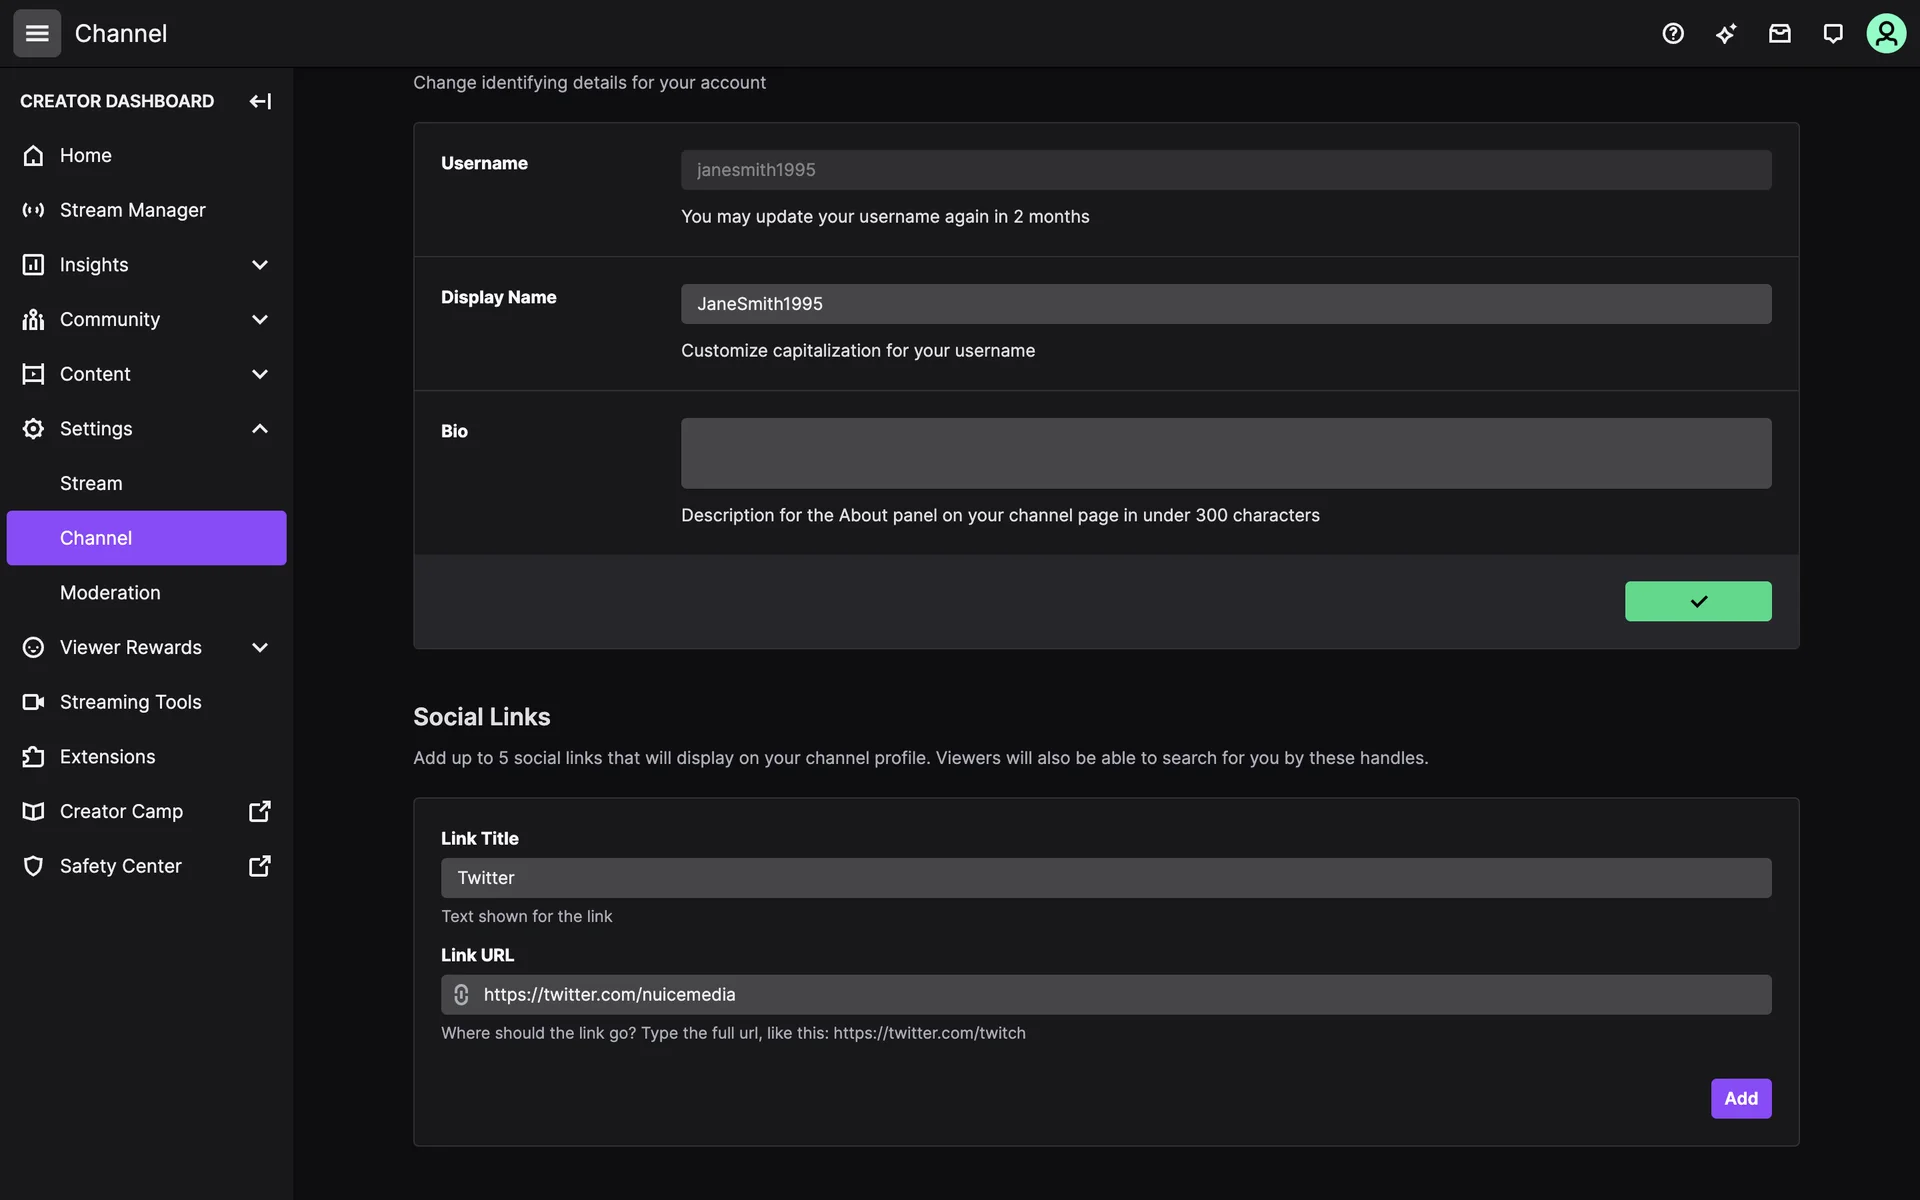Select Moderation under Settings
This screenshot has height=1200, width=1920.
click(x=110, y=593)
